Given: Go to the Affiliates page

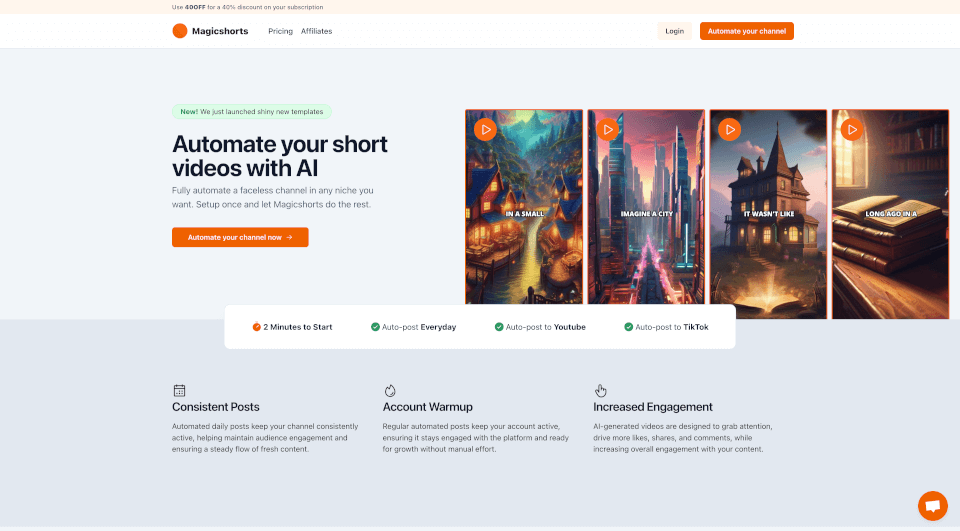Looking at the screenshot, I should [x=316, y=31].
